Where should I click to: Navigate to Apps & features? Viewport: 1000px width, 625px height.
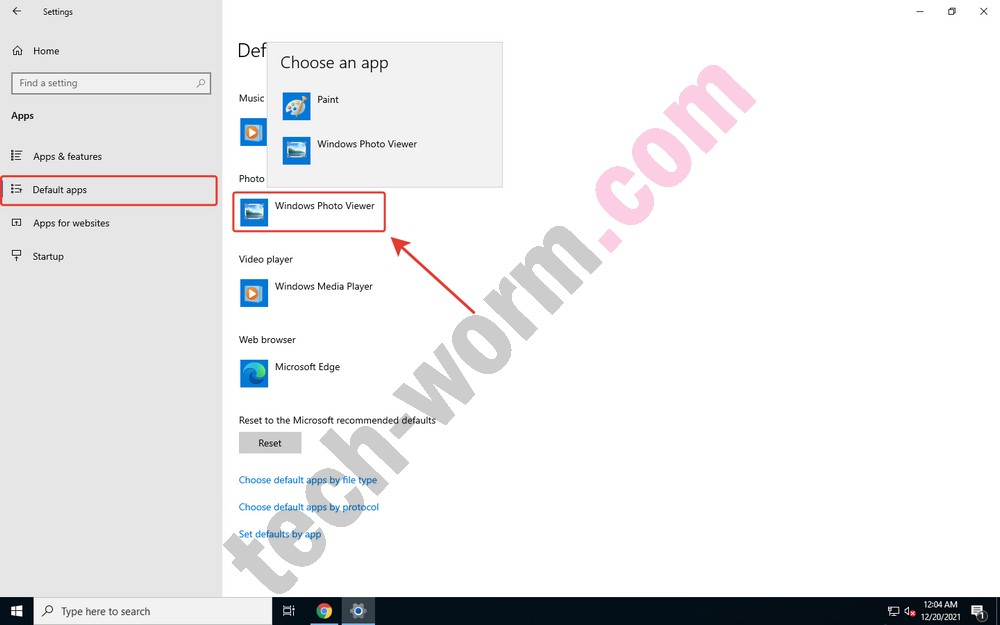click(67, 156)
